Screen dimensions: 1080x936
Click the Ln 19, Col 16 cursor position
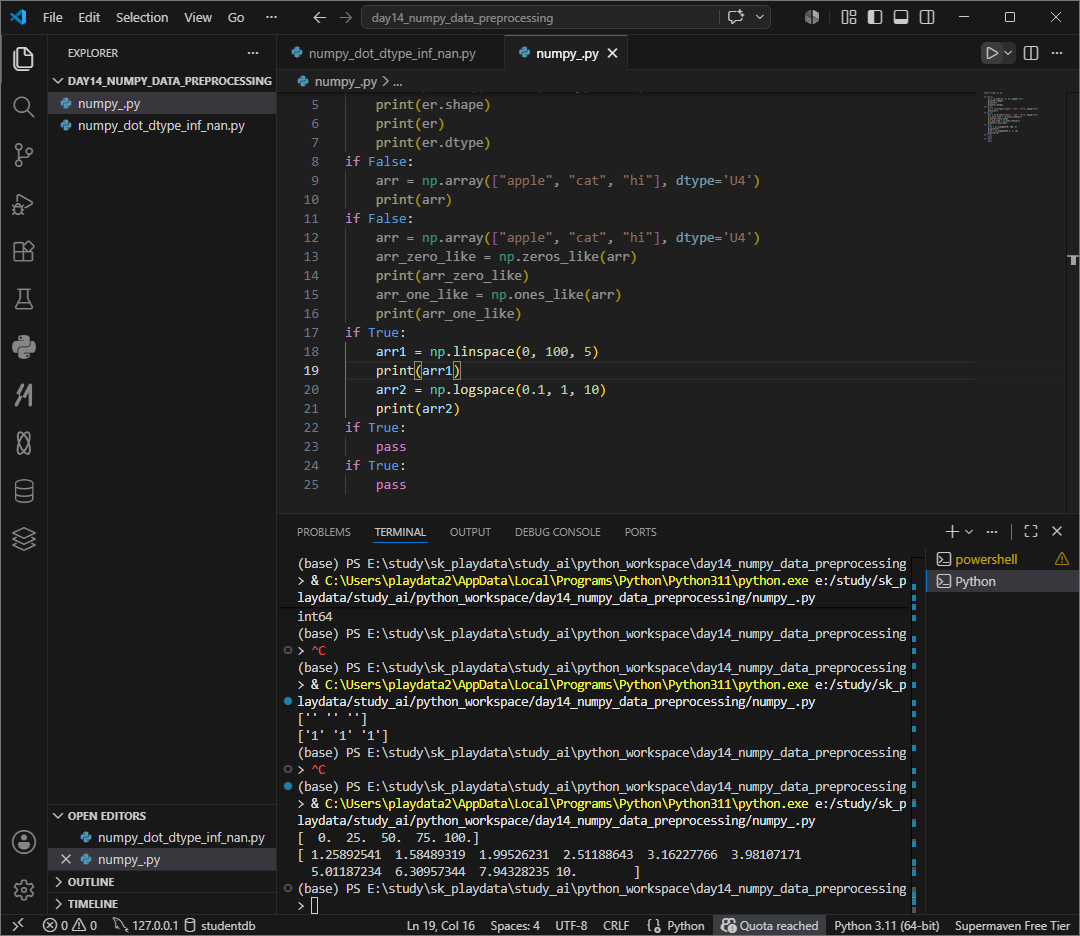click(x=440, y=925)
